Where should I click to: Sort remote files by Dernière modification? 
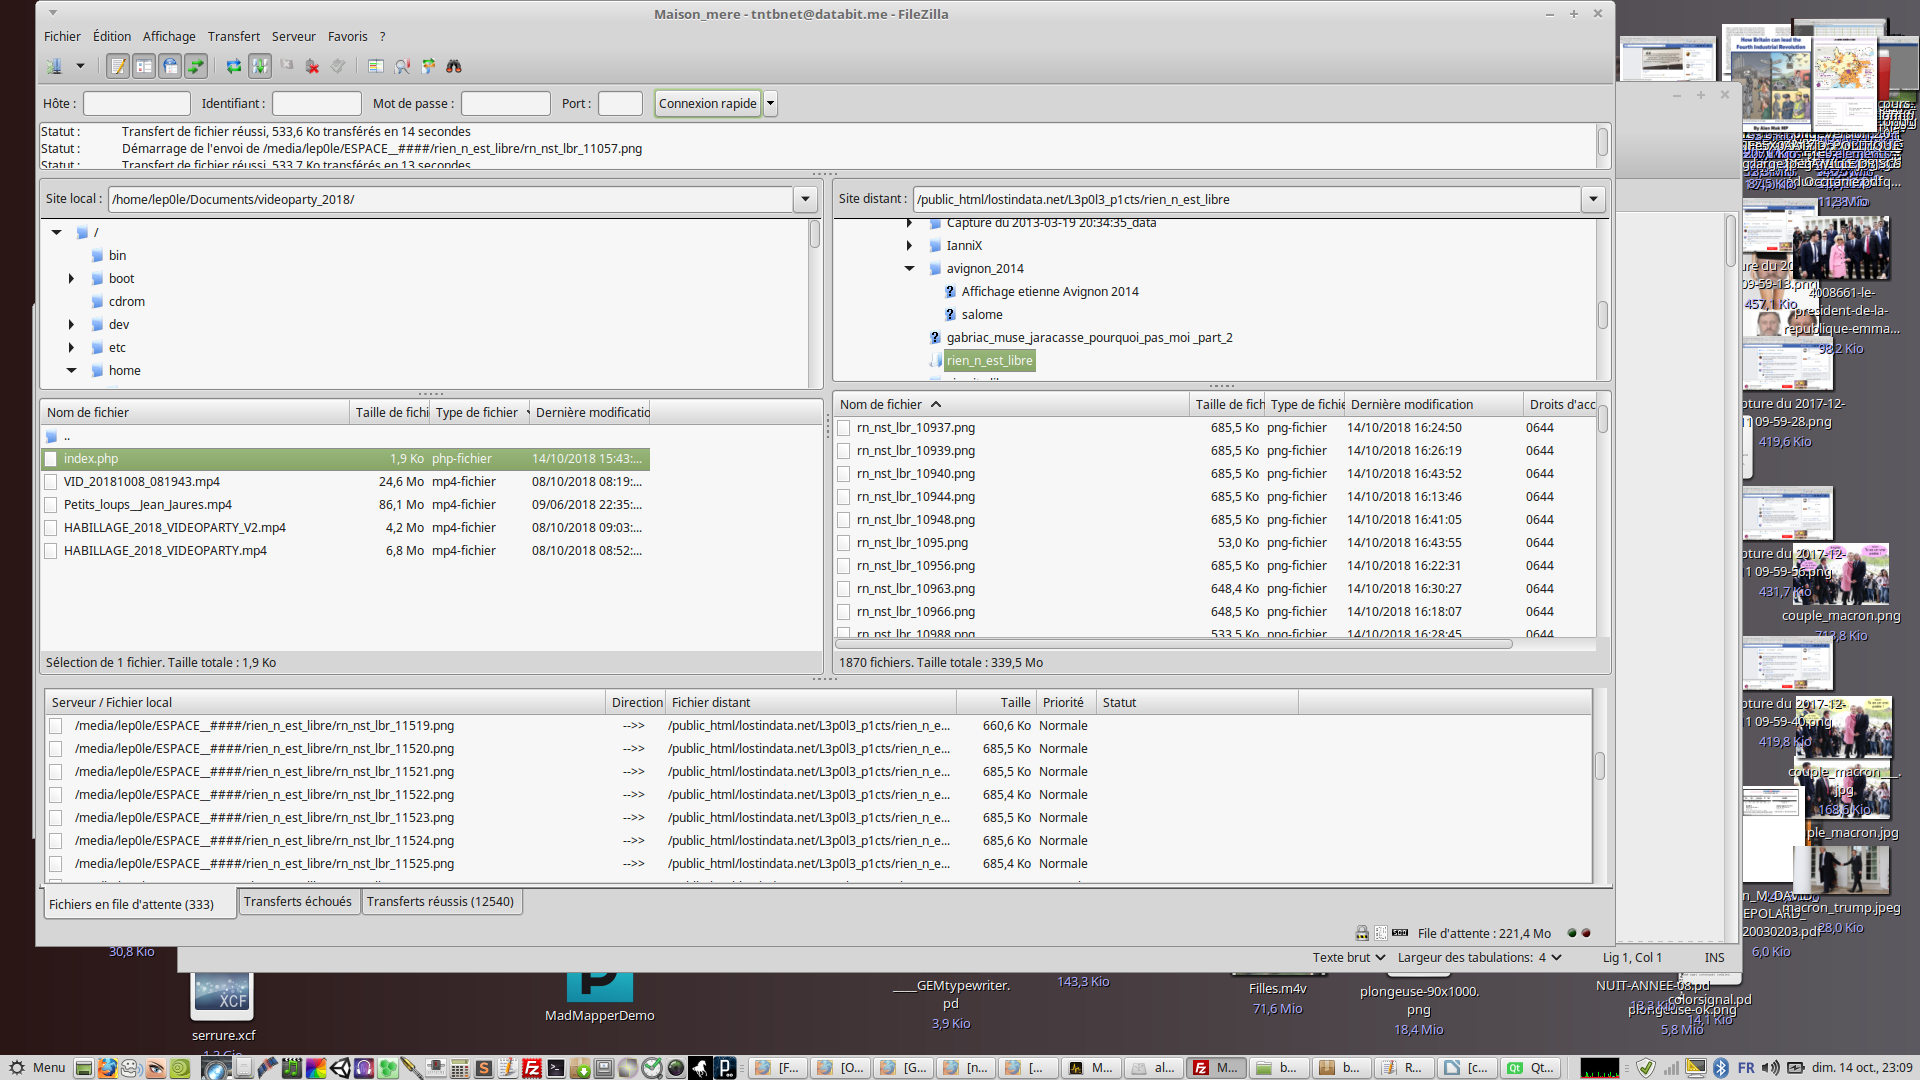pyautogui.click(x=1411, y=405)
